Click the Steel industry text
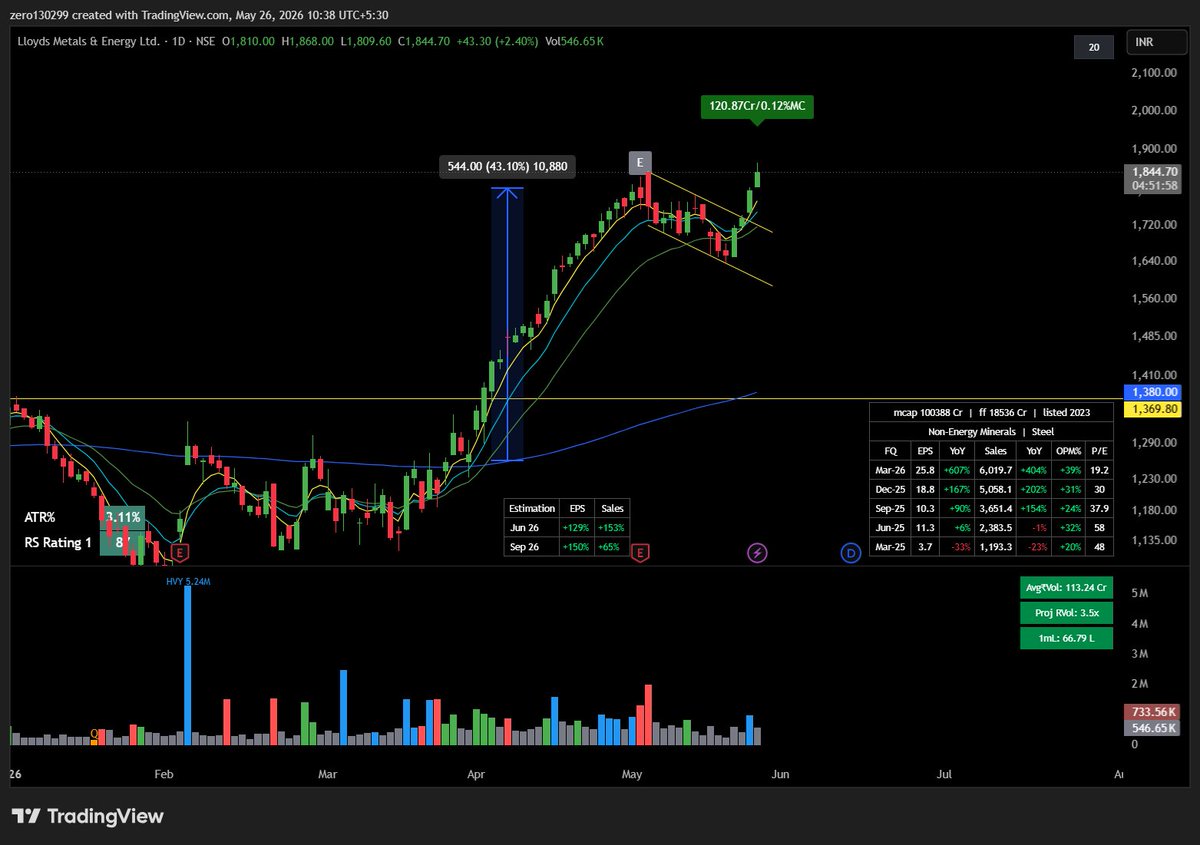Screen dimensions: 1200x845 coord(1042,432)
